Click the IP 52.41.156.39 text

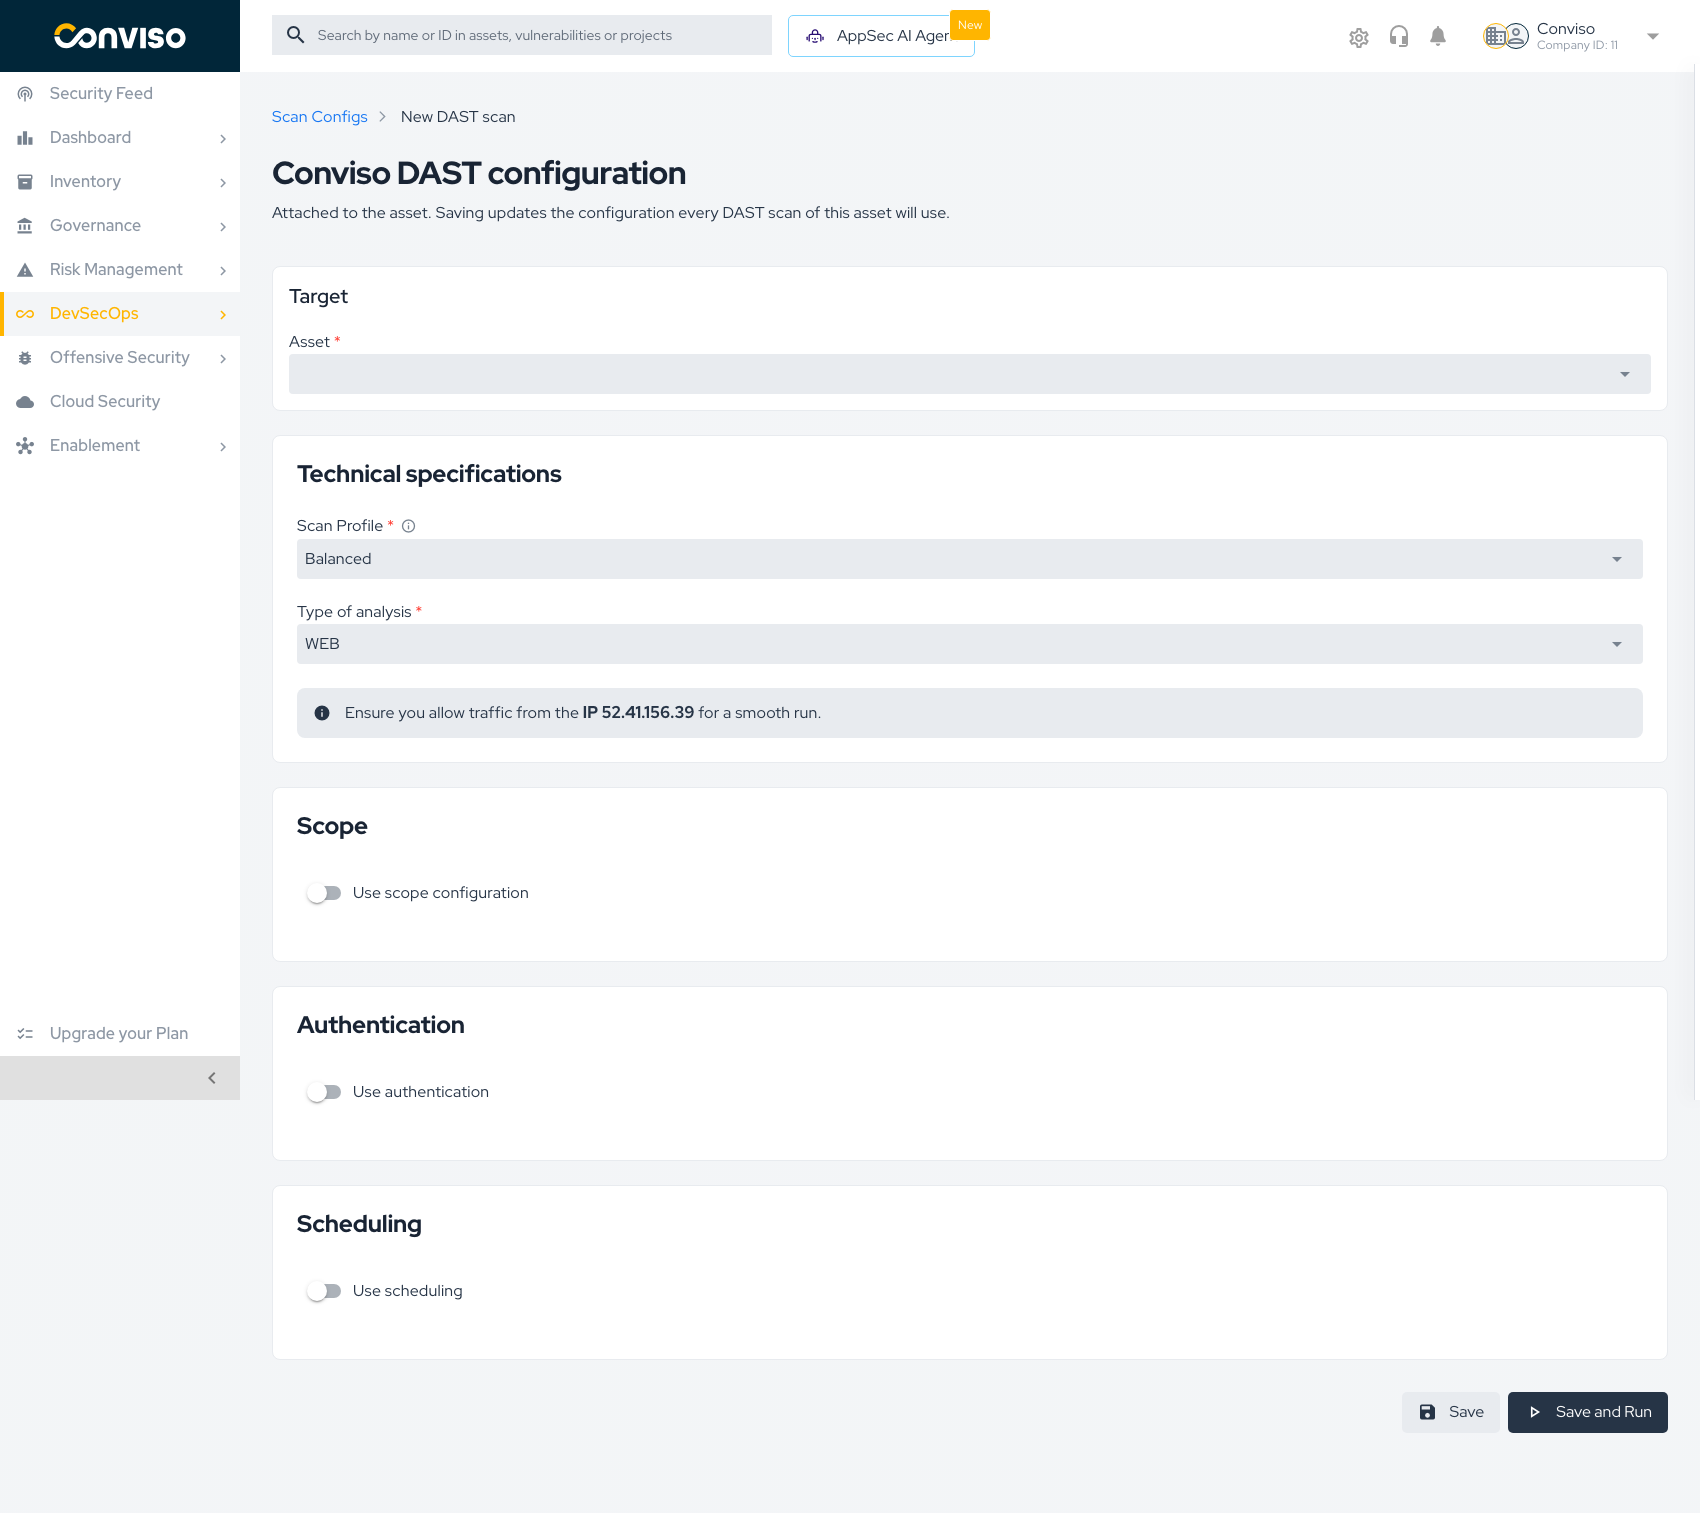[x=638, y=713]
